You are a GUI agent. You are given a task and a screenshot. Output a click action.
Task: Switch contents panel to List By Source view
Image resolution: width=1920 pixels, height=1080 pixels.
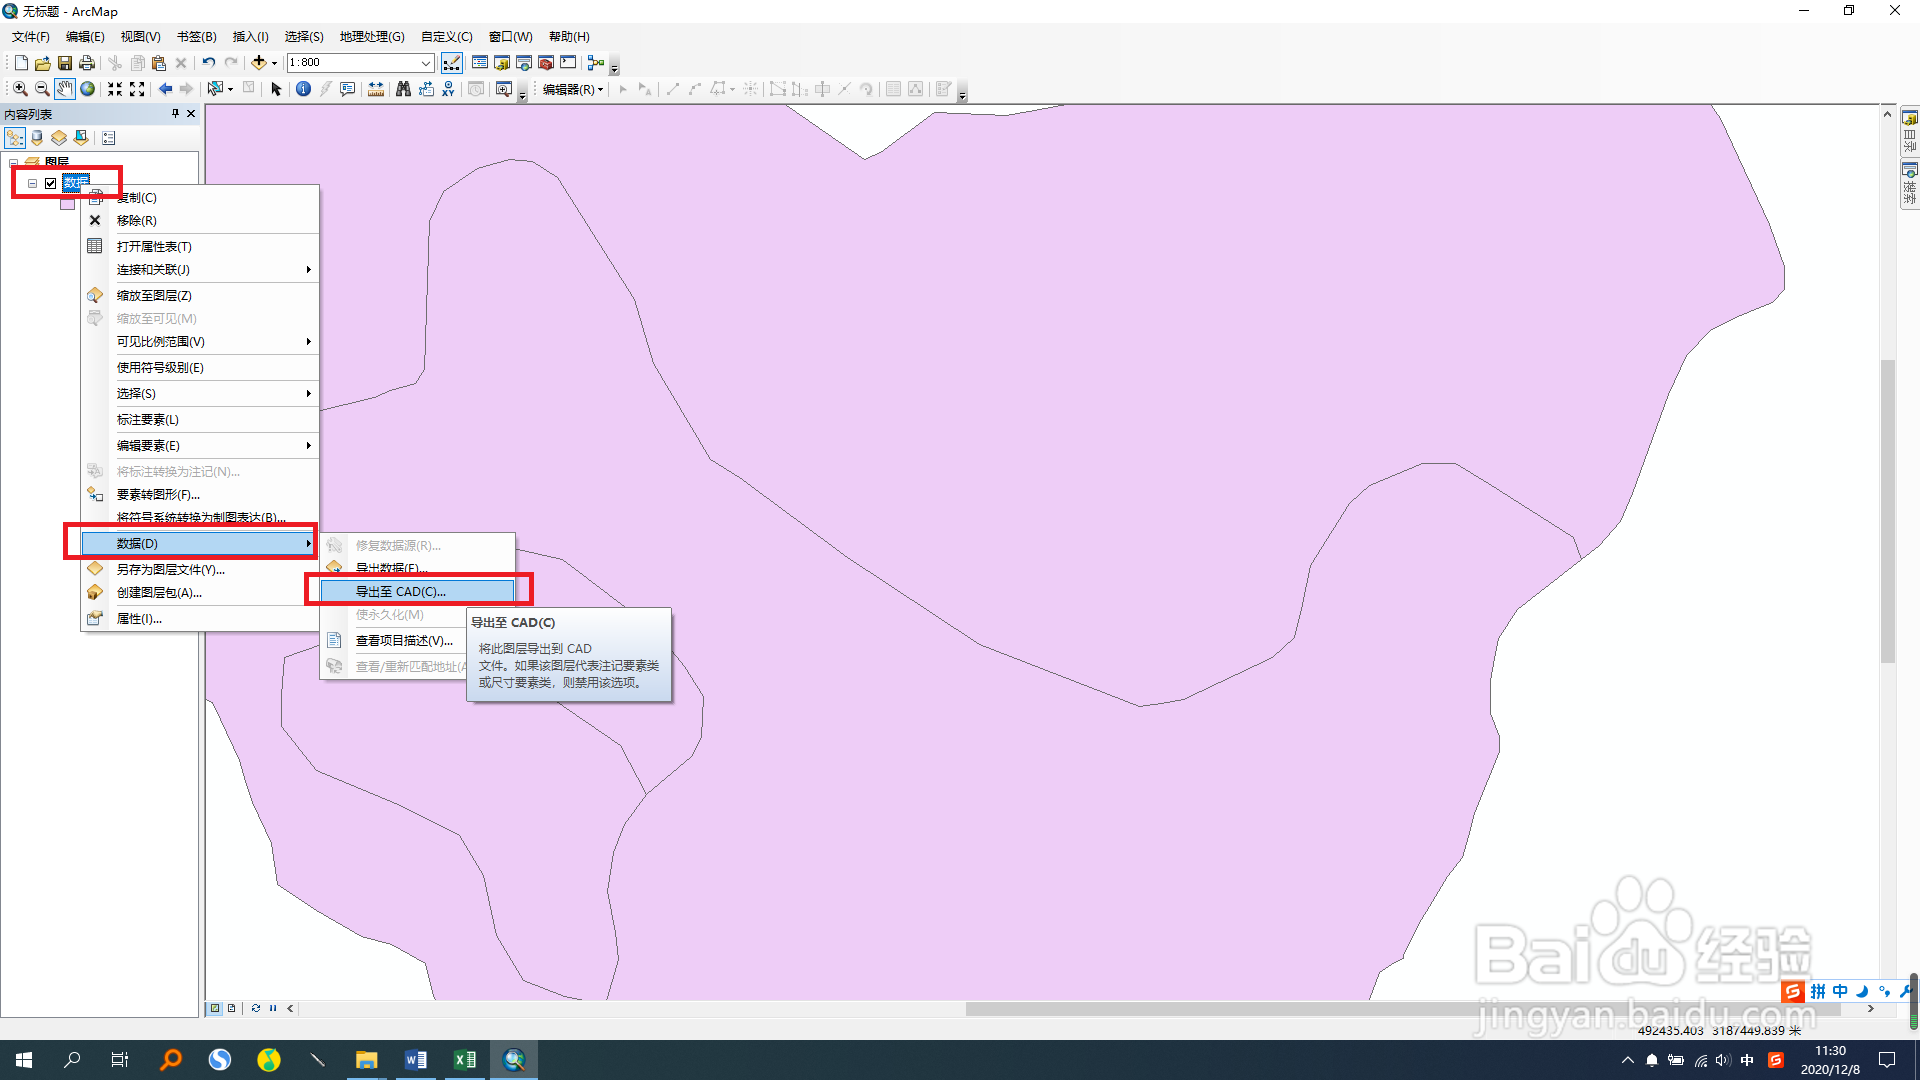click(x=36, y=138)
